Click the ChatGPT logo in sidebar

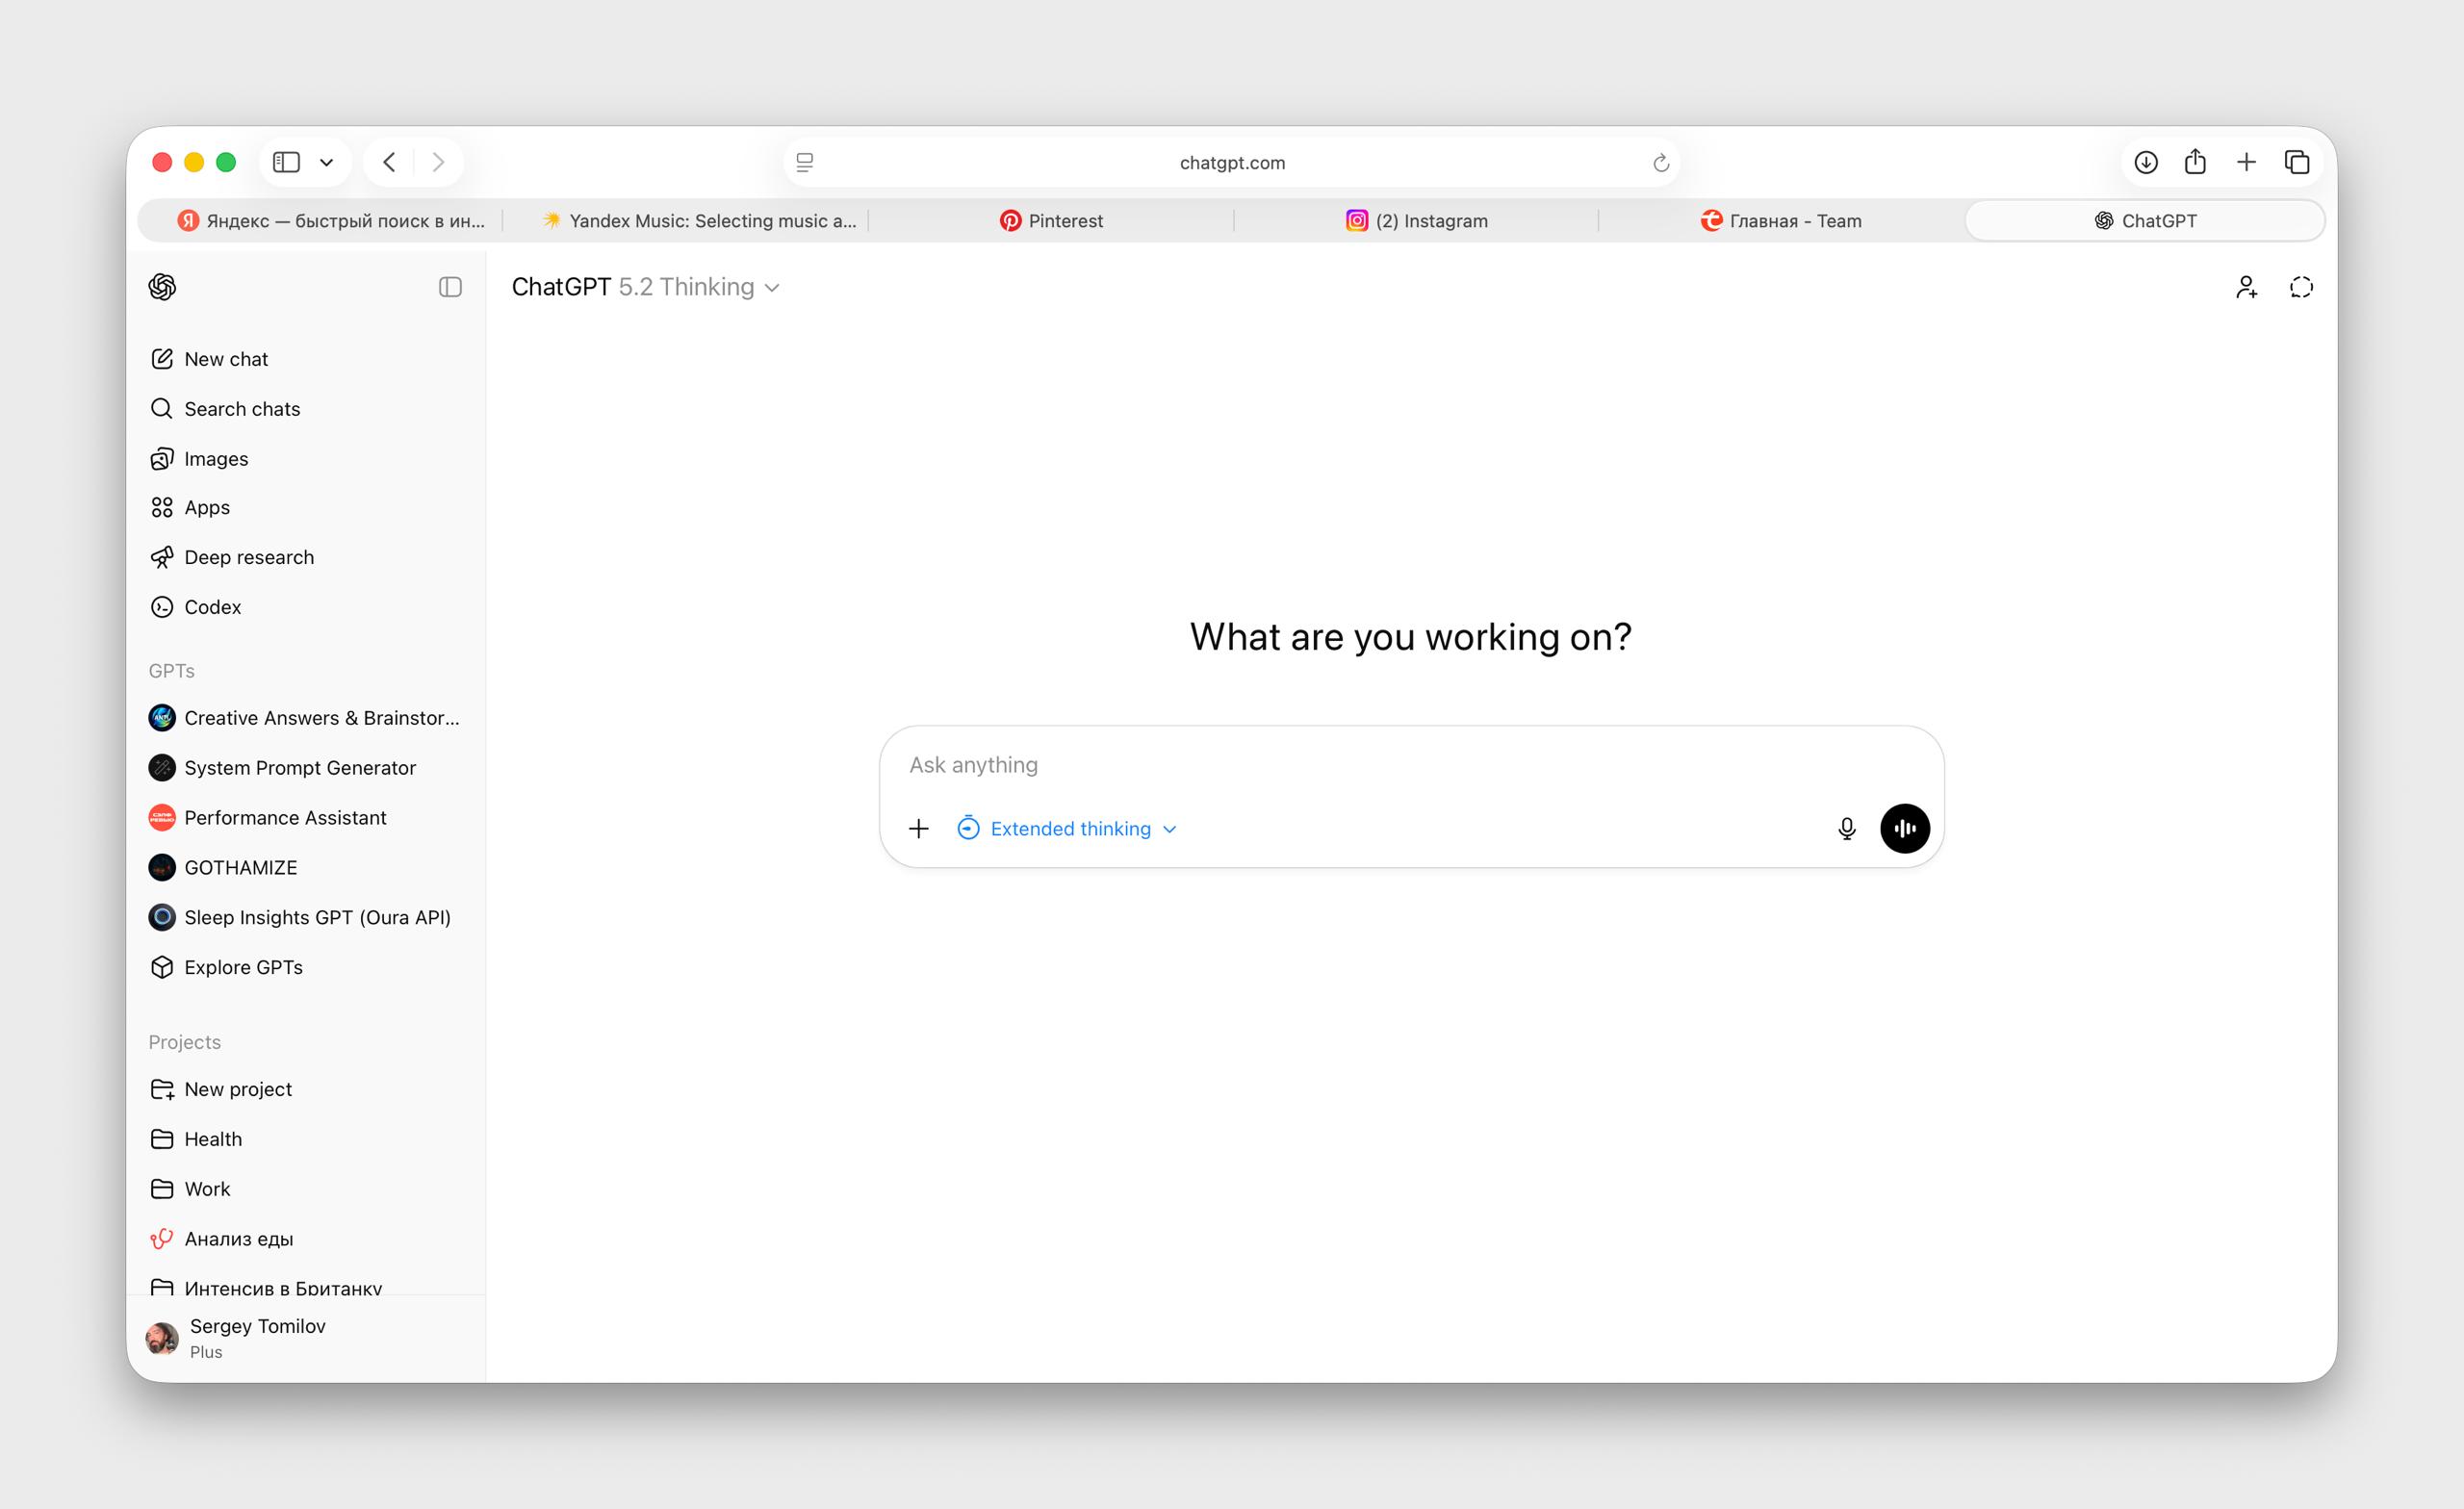point(162,287)
